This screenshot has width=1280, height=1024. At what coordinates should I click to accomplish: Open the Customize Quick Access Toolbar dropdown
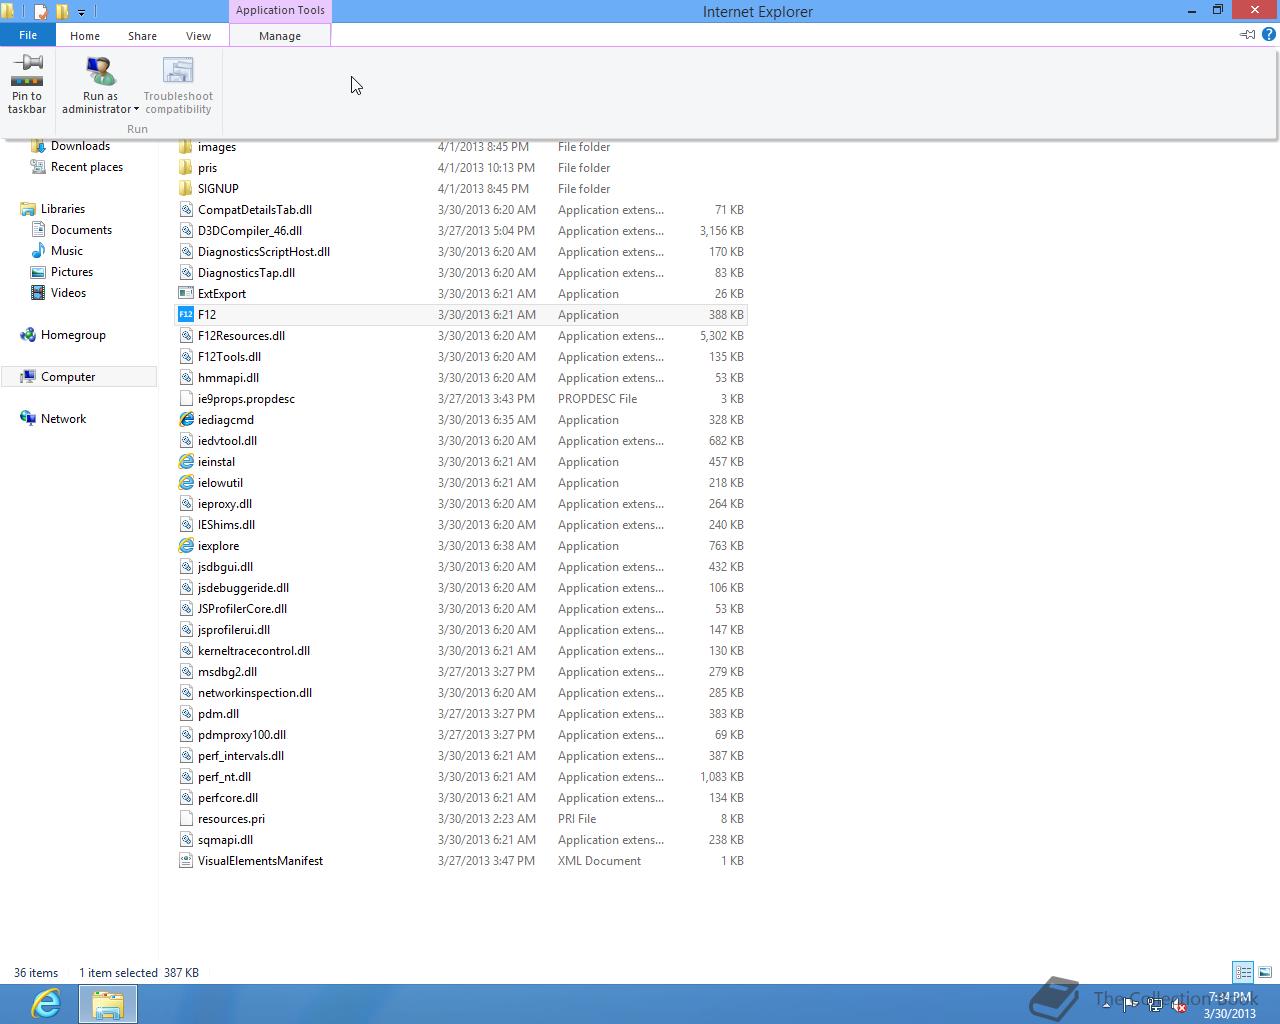(x=82, y=13)
